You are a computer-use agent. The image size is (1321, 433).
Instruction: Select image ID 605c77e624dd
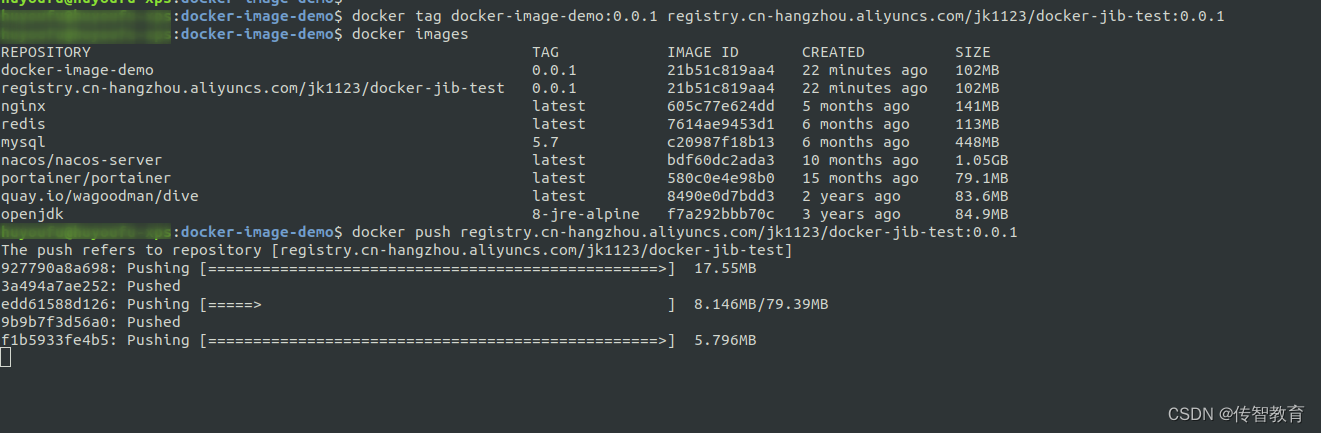tap(721, 106)
